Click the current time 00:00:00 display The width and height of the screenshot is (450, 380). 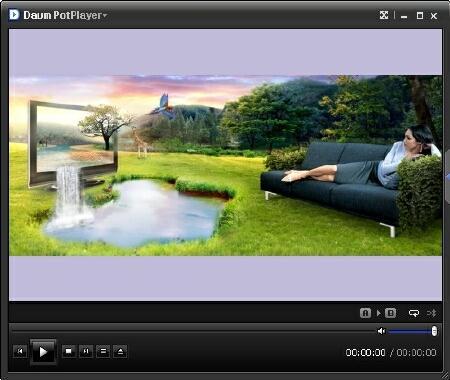coord(365,353)
